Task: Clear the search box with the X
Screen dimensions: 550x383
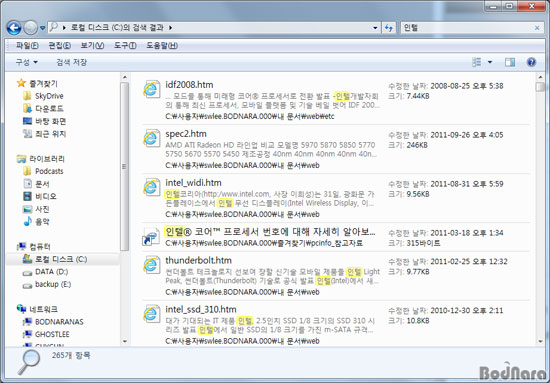Action: [537, 28]
